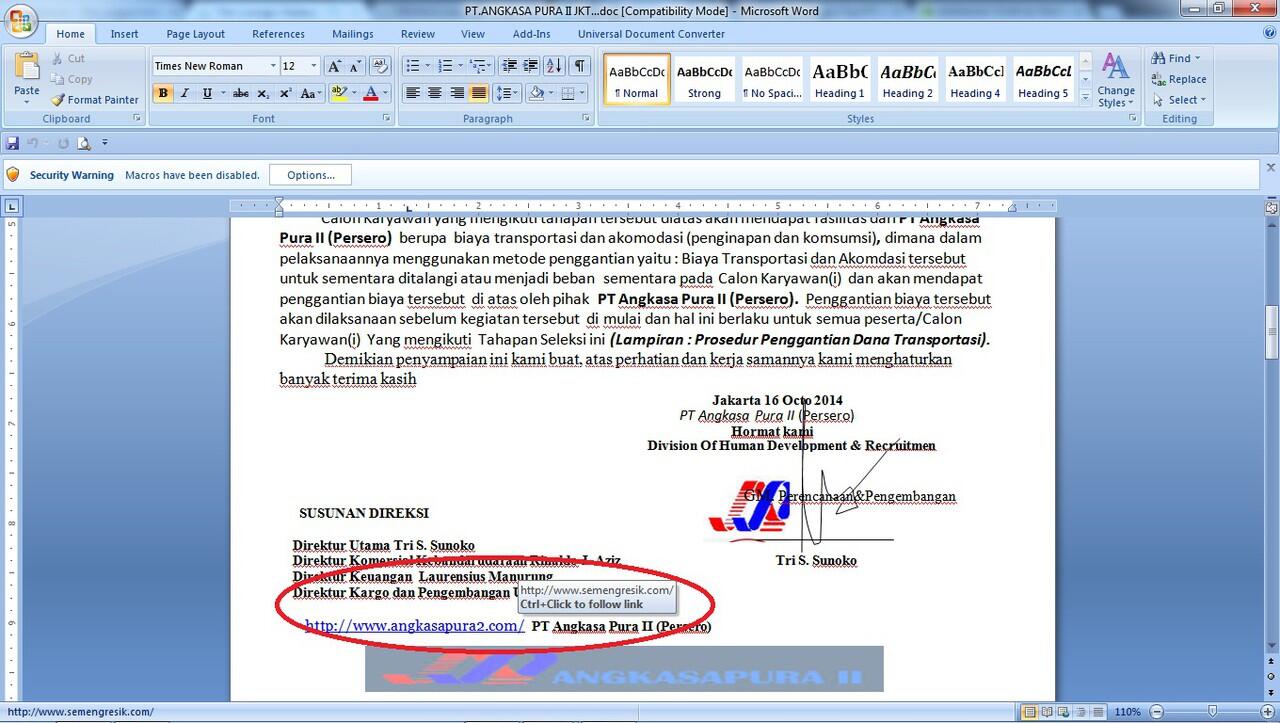Open the Change Styles dropdown
The image size is (1280, 723).
(x=1115, y=79)
